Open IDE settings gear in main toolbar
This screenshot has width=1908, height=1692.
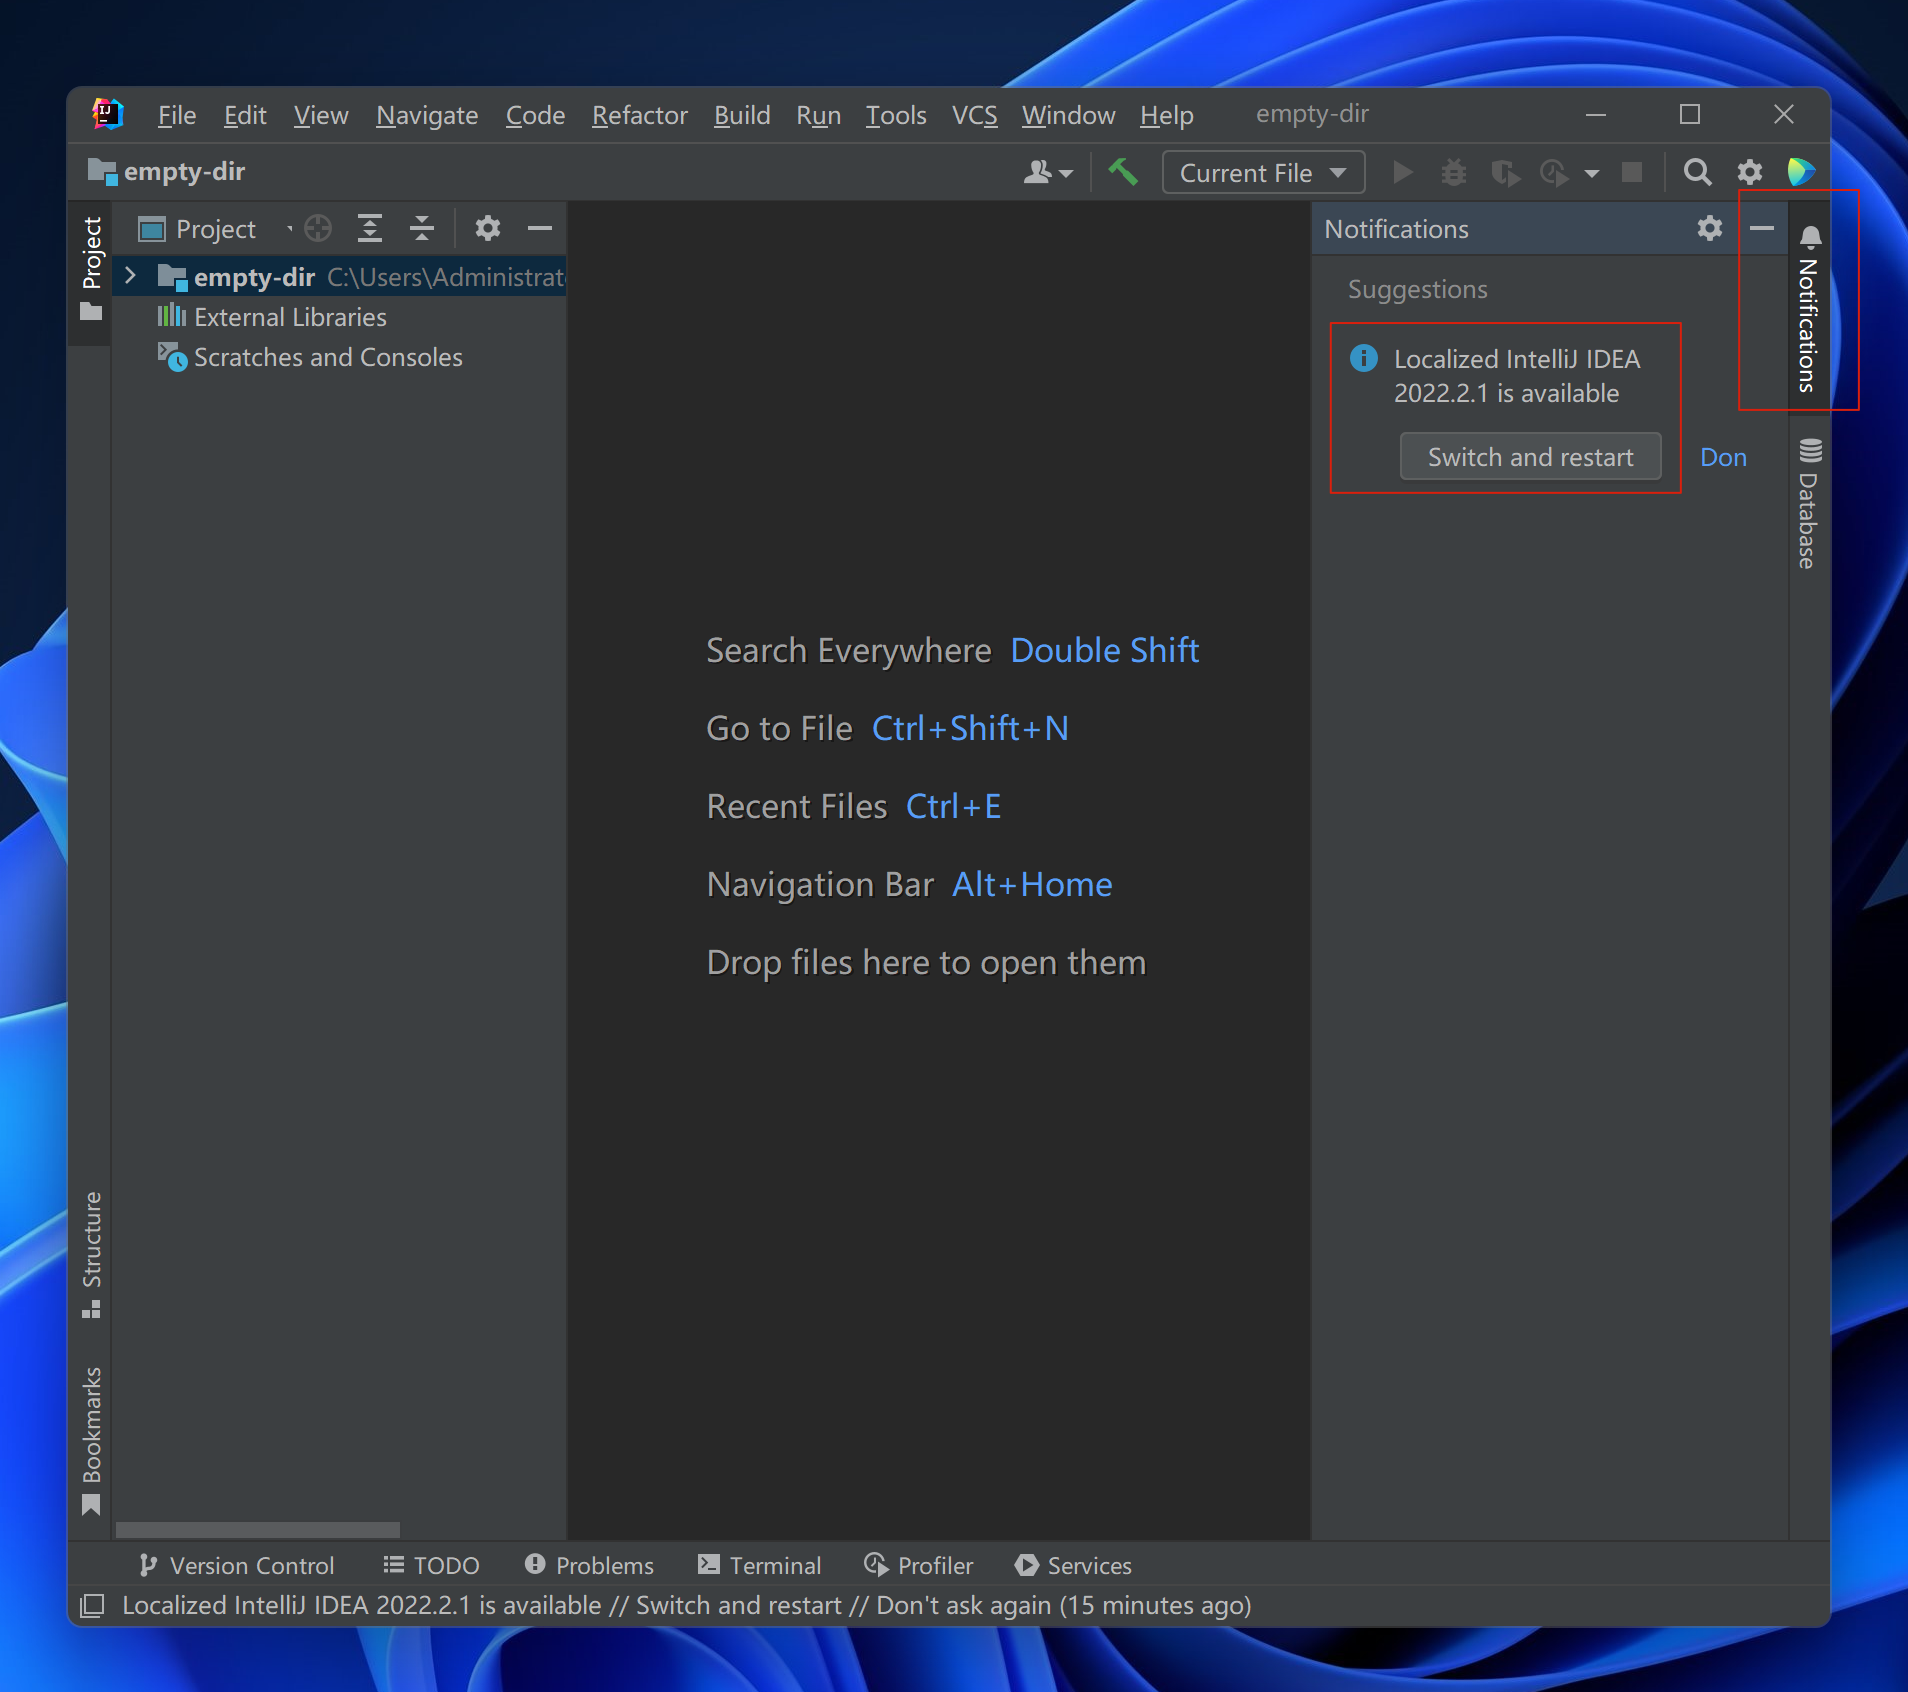click(x=1750, y=173)
